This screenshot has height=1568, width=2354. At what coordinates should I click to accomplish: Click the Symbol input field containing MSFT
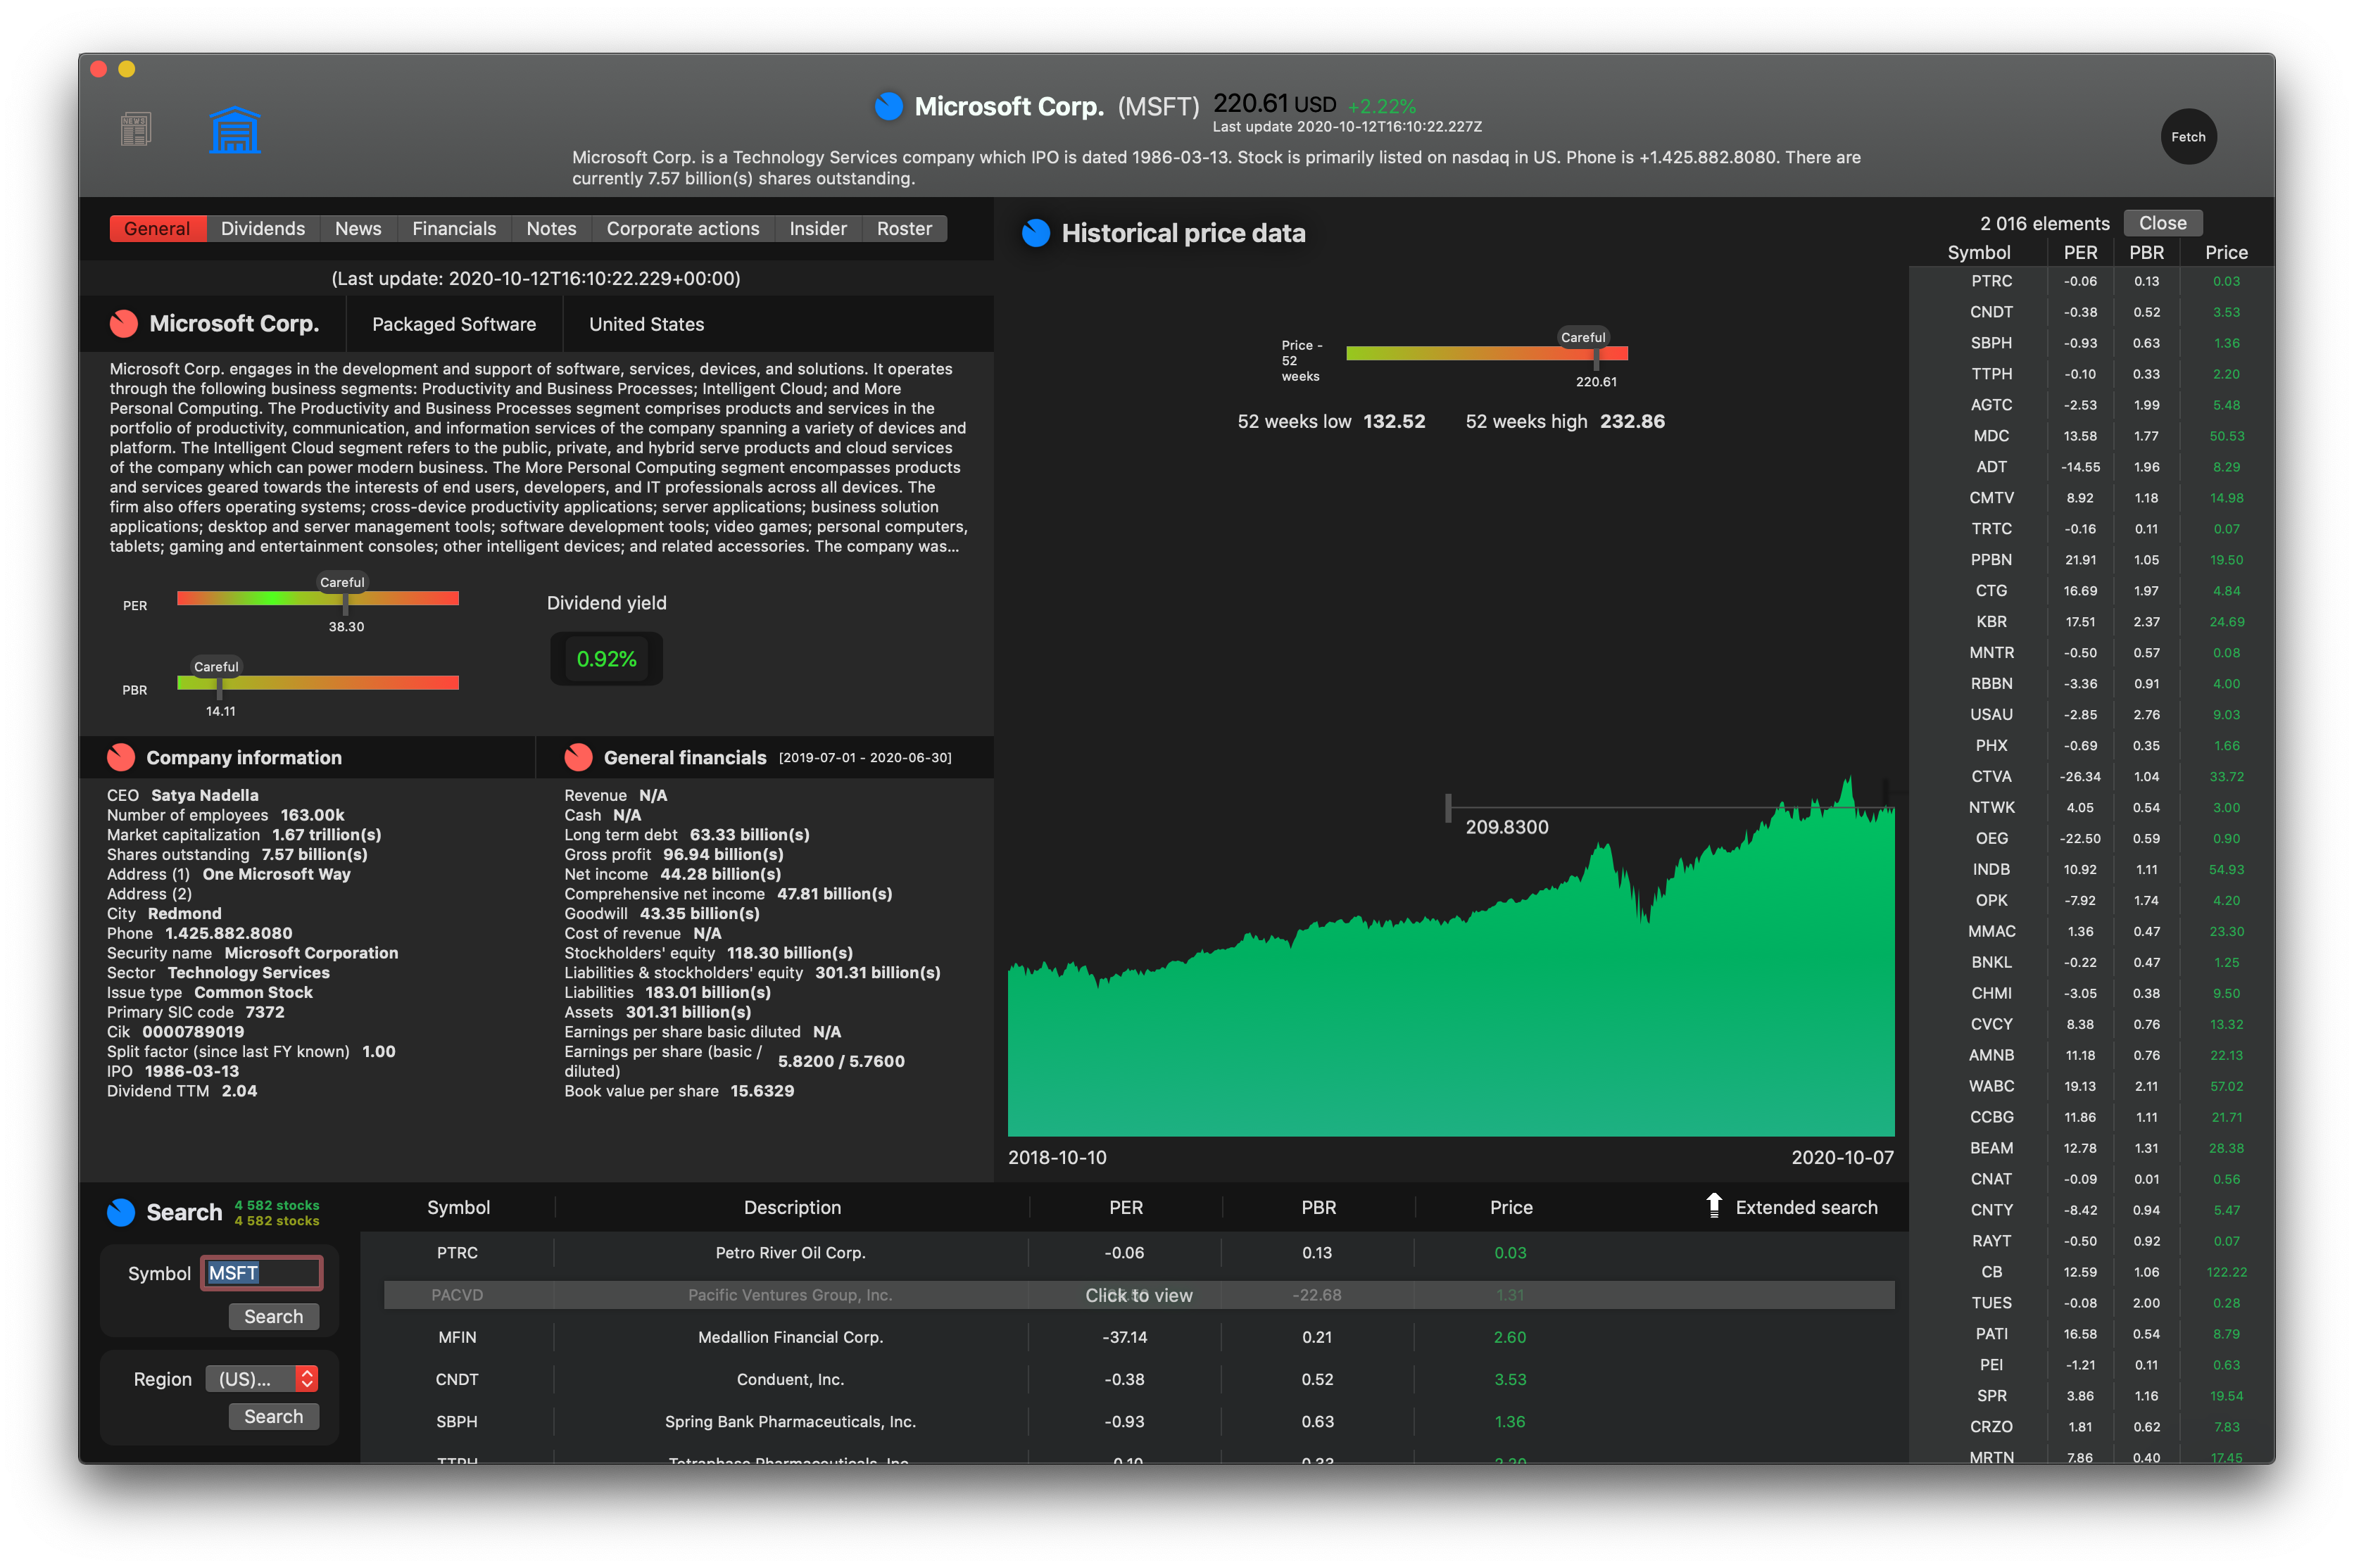point(261,1273)
